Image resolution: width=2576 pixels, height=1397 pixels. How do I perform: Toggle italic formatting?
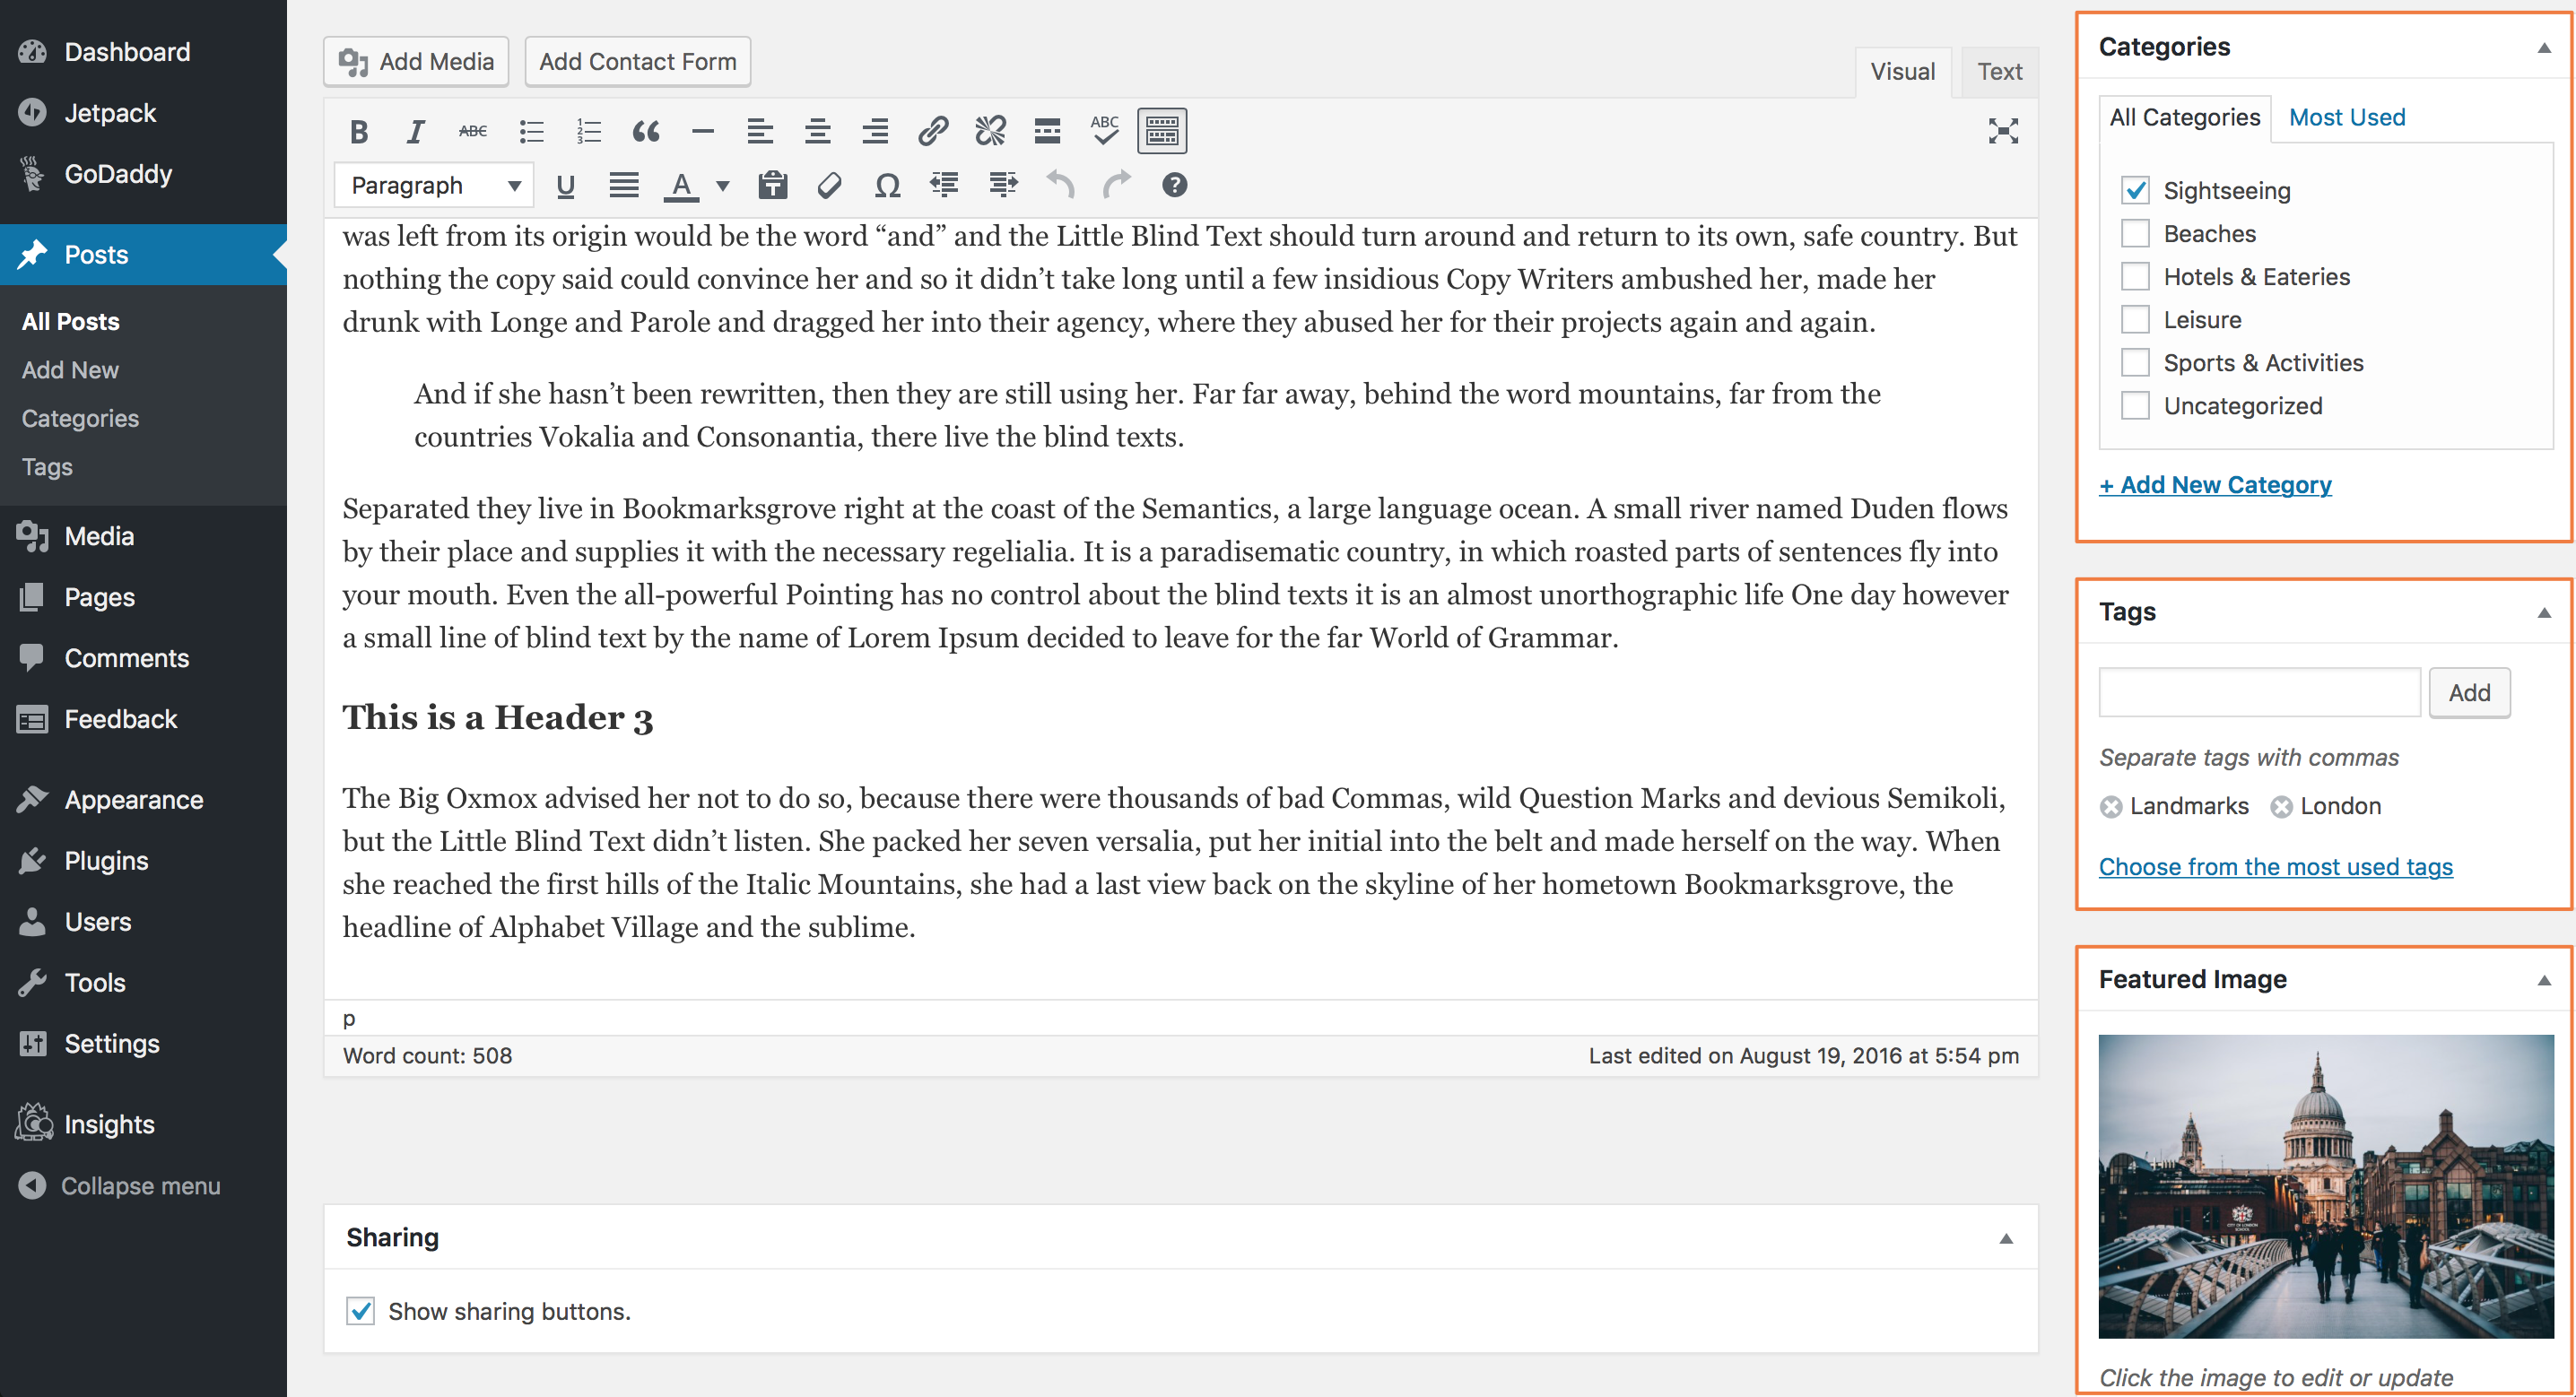[416, 131]
